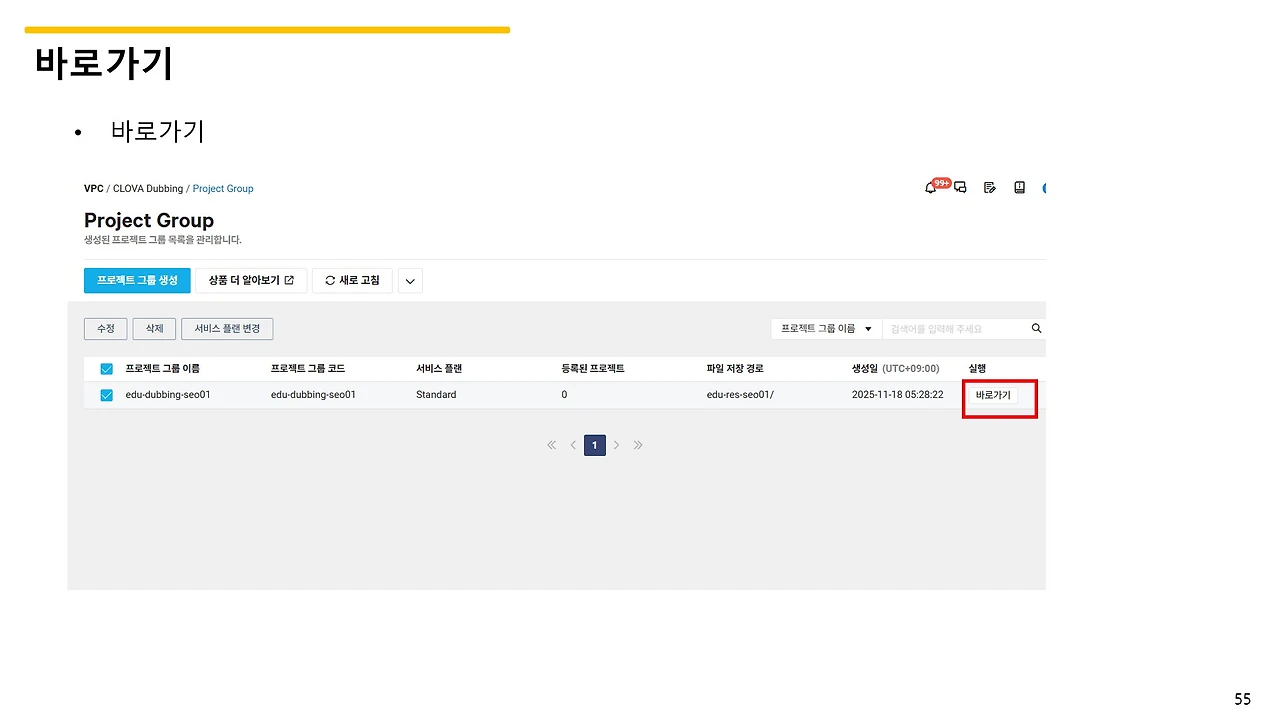
Task: Go to last page with double-right arrows
Action: (x=638, y=445)
